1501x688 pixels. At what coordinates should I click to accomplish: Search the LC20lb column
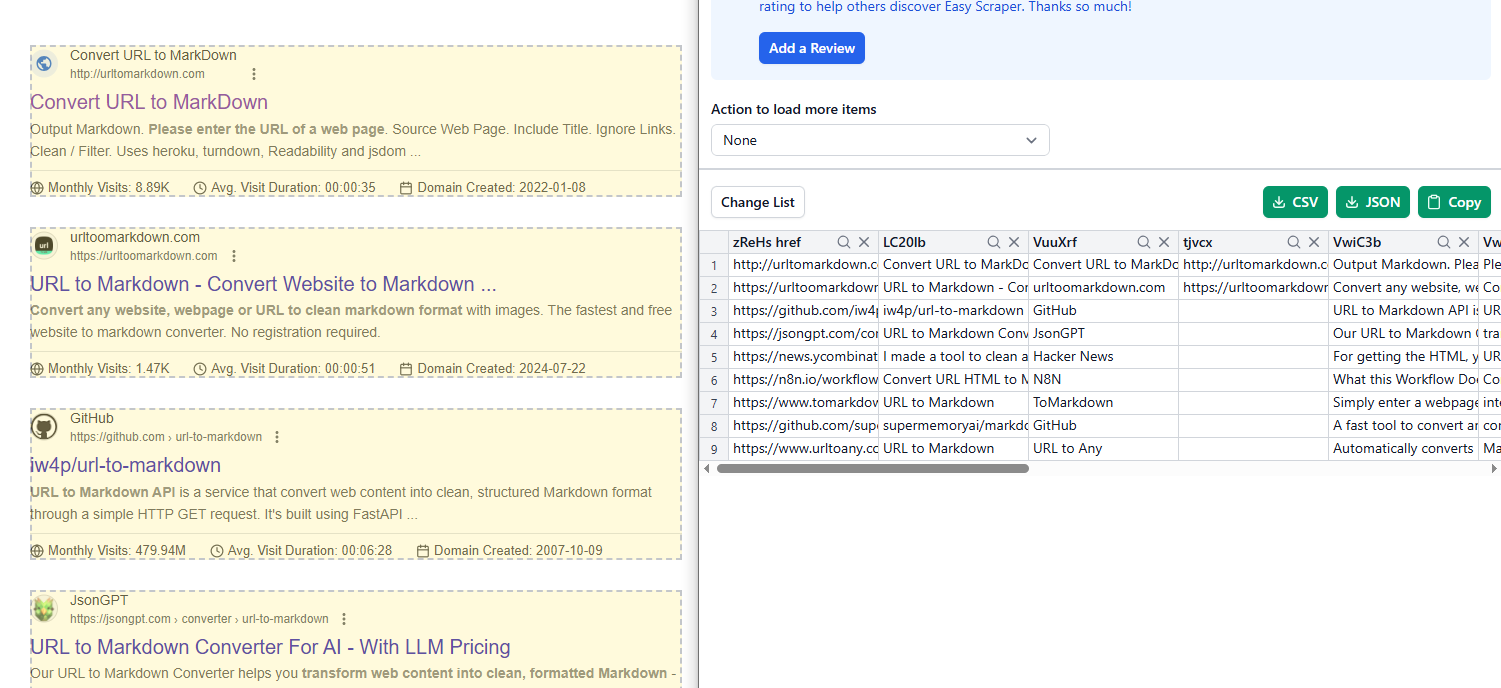pos(994,242)
